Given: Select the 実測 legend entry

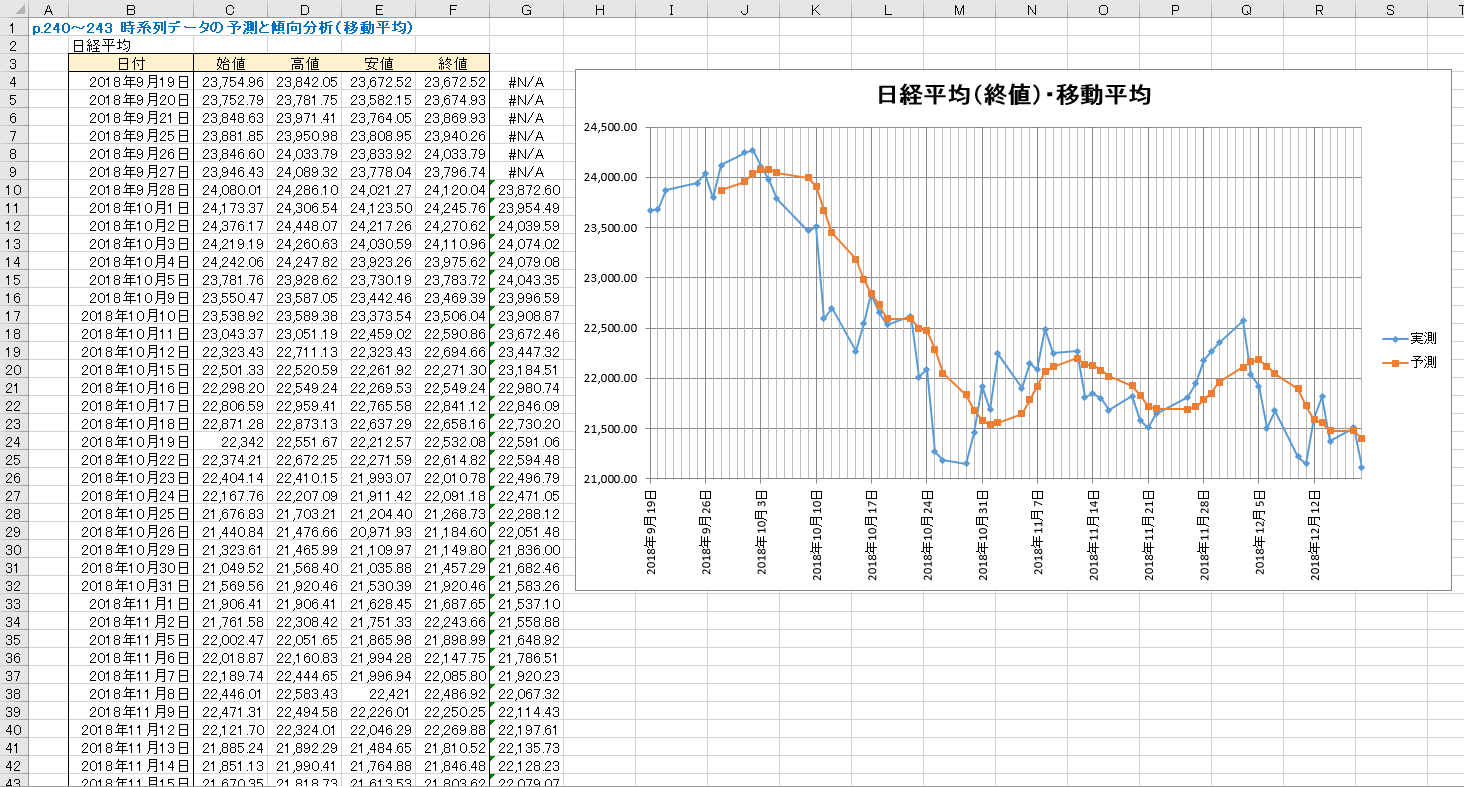Looking at the screenshot, I should (x=1410, y=338).
